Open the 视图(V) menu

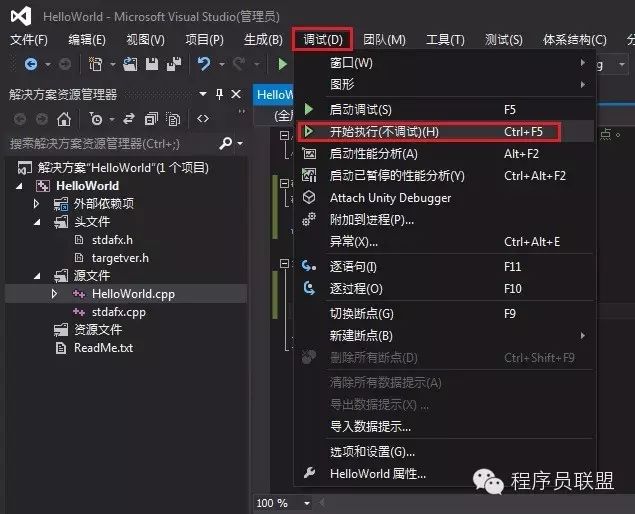point(145,40)
